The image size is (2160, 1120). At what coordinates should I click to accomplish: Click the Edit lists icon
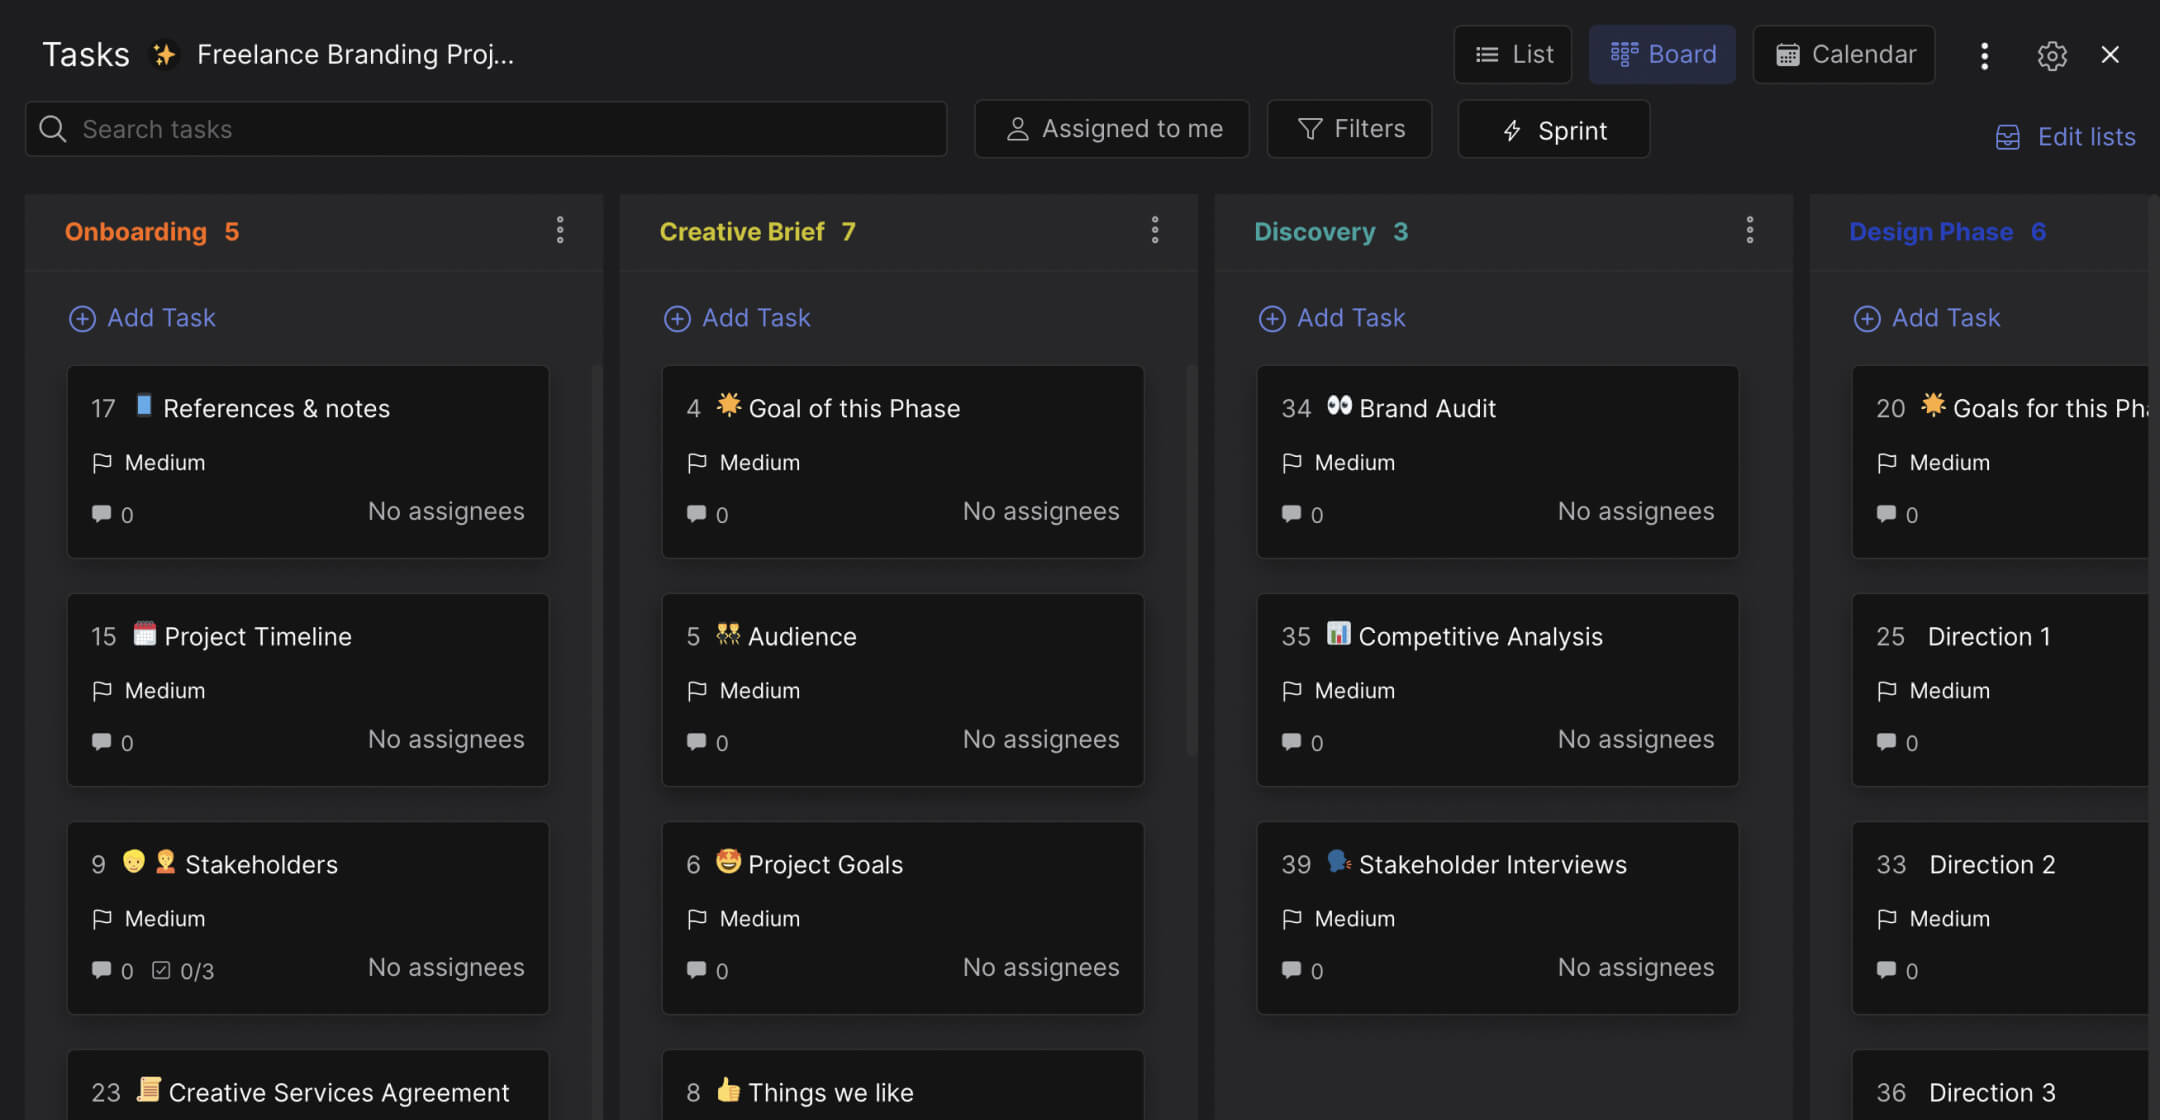tap(2008, 137)
